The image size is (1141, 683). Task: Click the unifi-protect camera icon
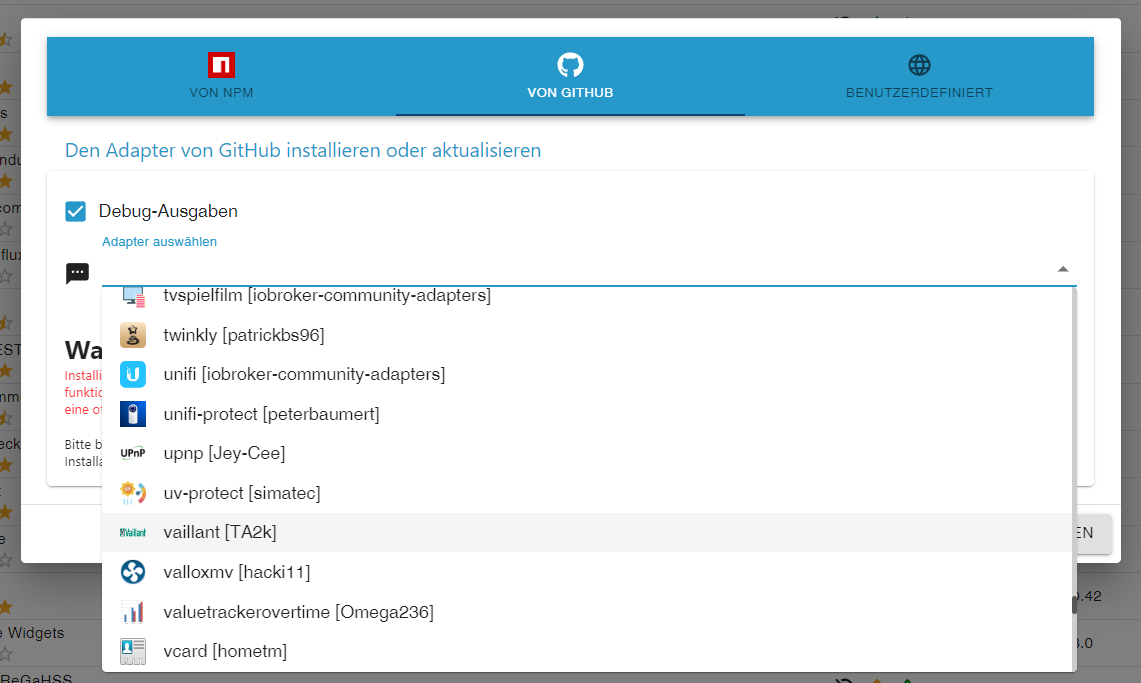(x=133, y=414)
